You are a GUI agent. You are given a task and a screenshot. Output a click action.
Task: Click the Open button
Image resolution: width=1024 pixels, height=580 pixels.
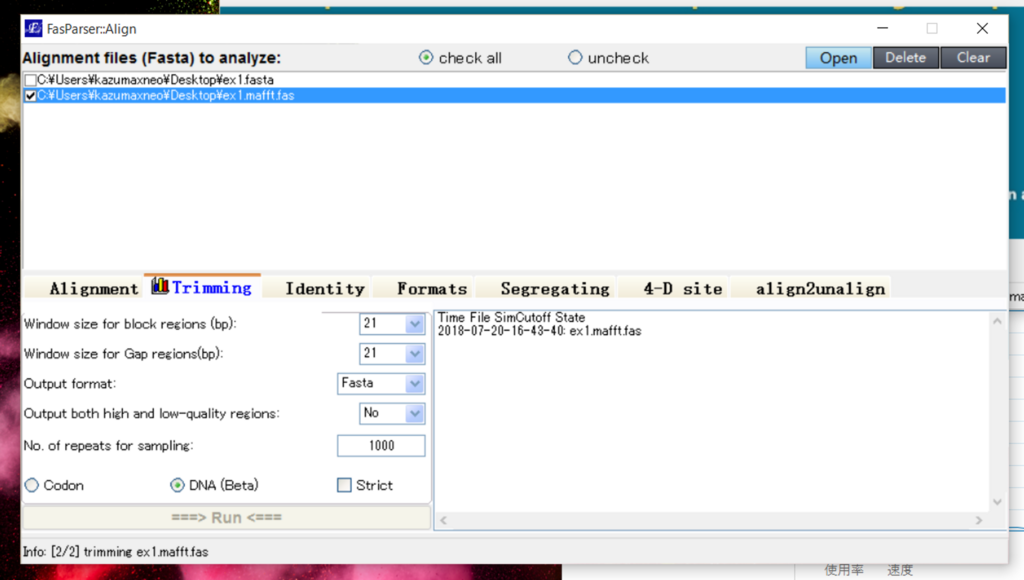(x=839, y=58)
